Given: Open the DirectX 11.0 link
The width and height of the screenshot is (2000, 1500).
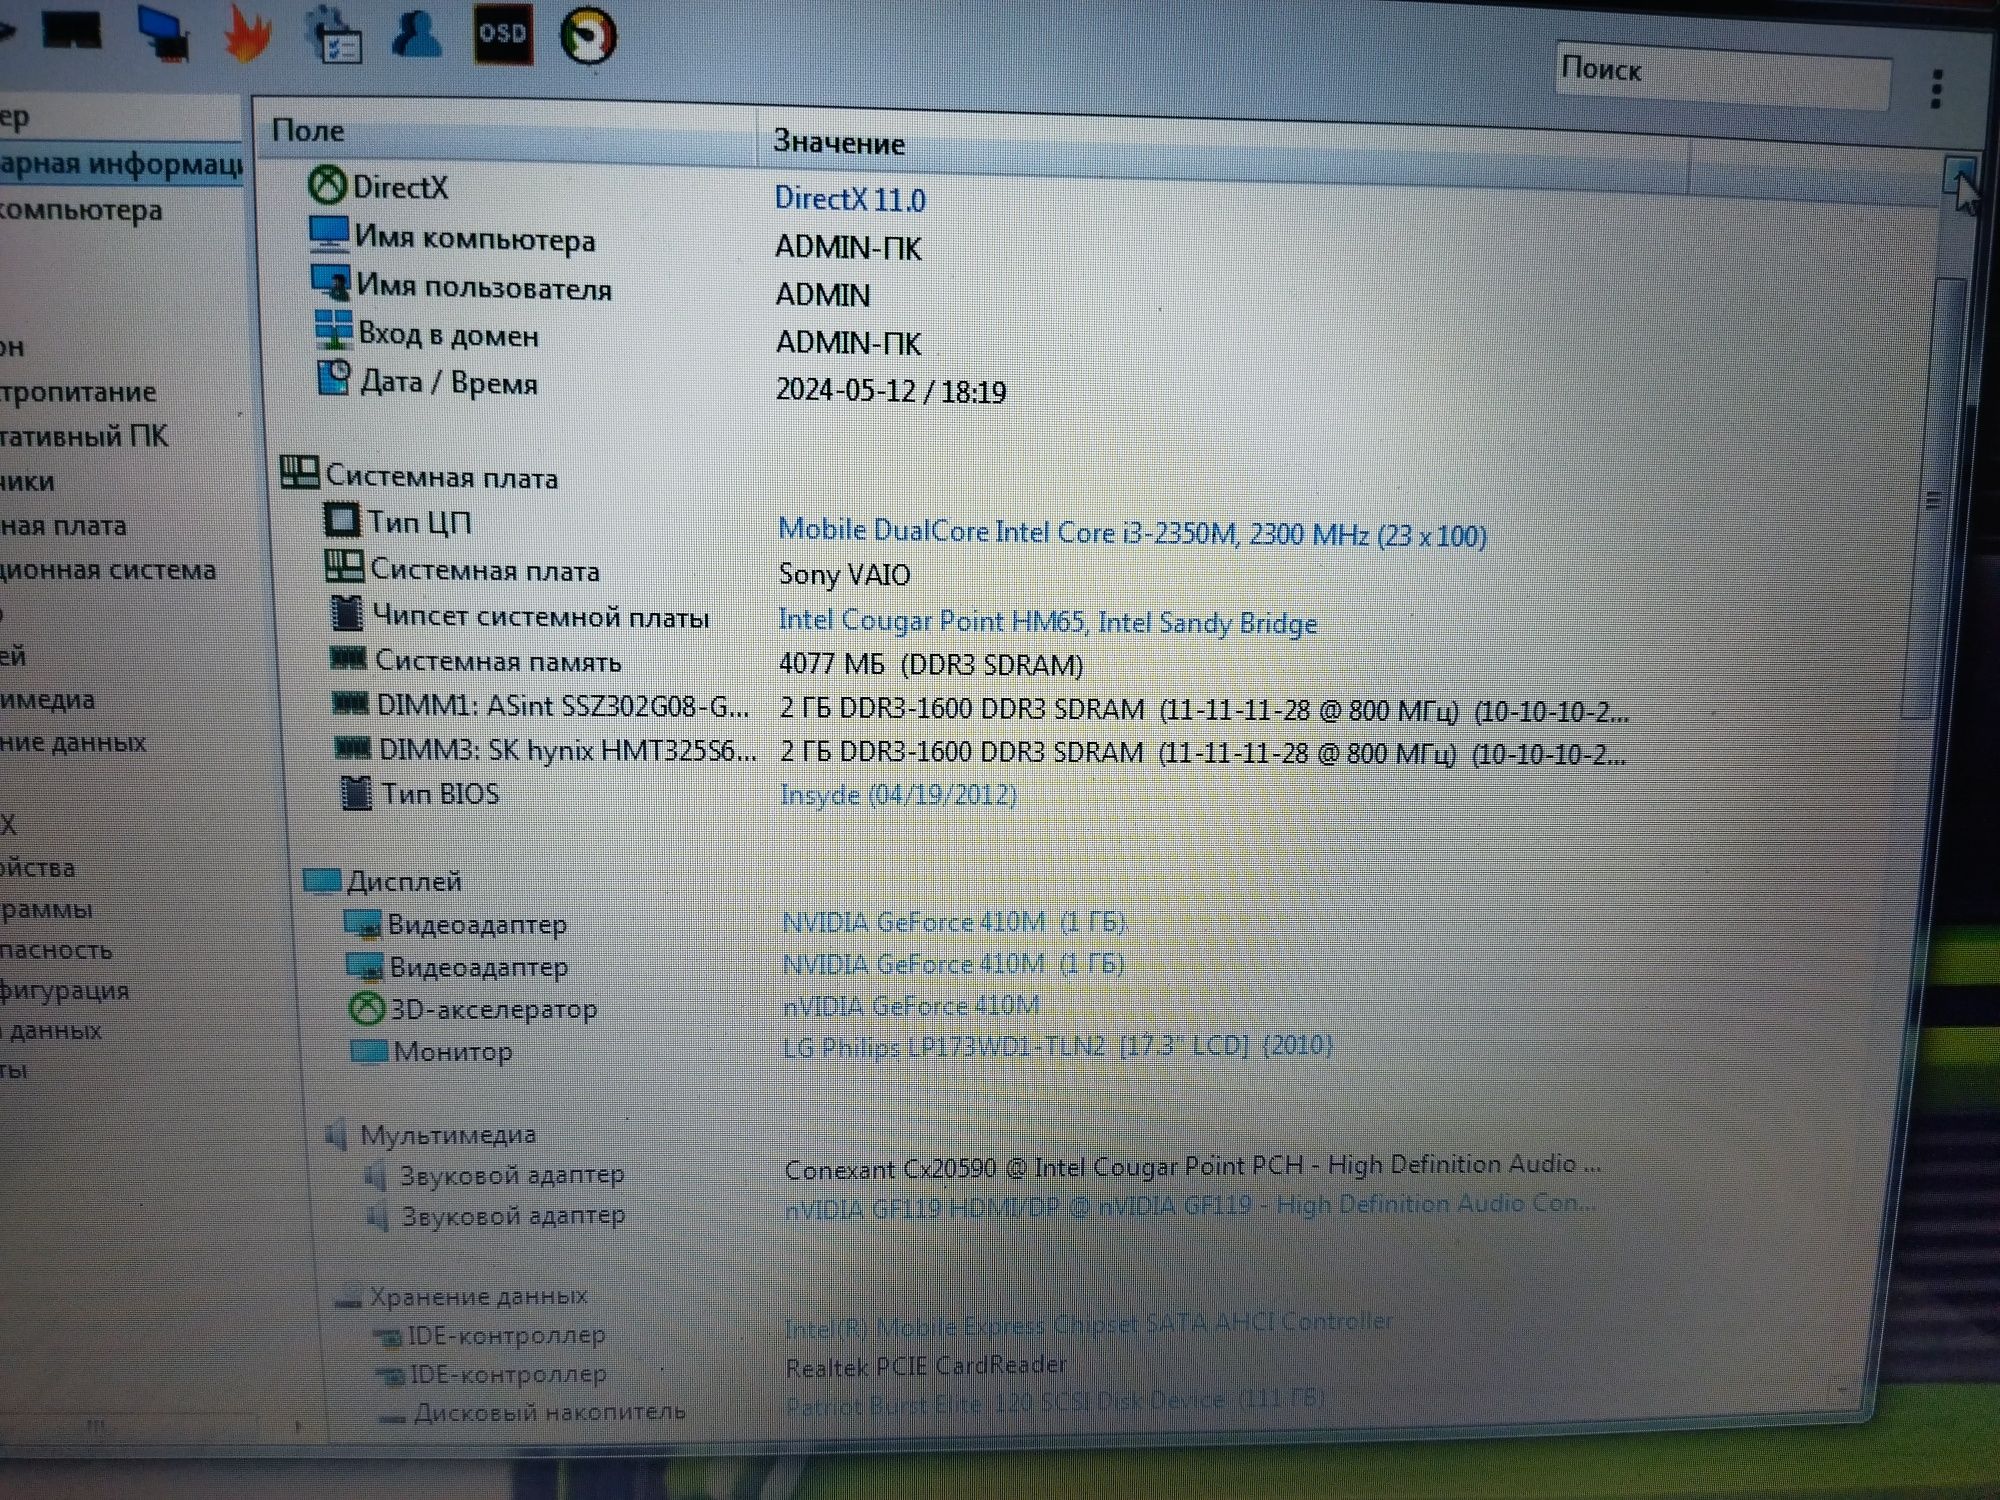Looking at the screenshot, I should point(850,199).
